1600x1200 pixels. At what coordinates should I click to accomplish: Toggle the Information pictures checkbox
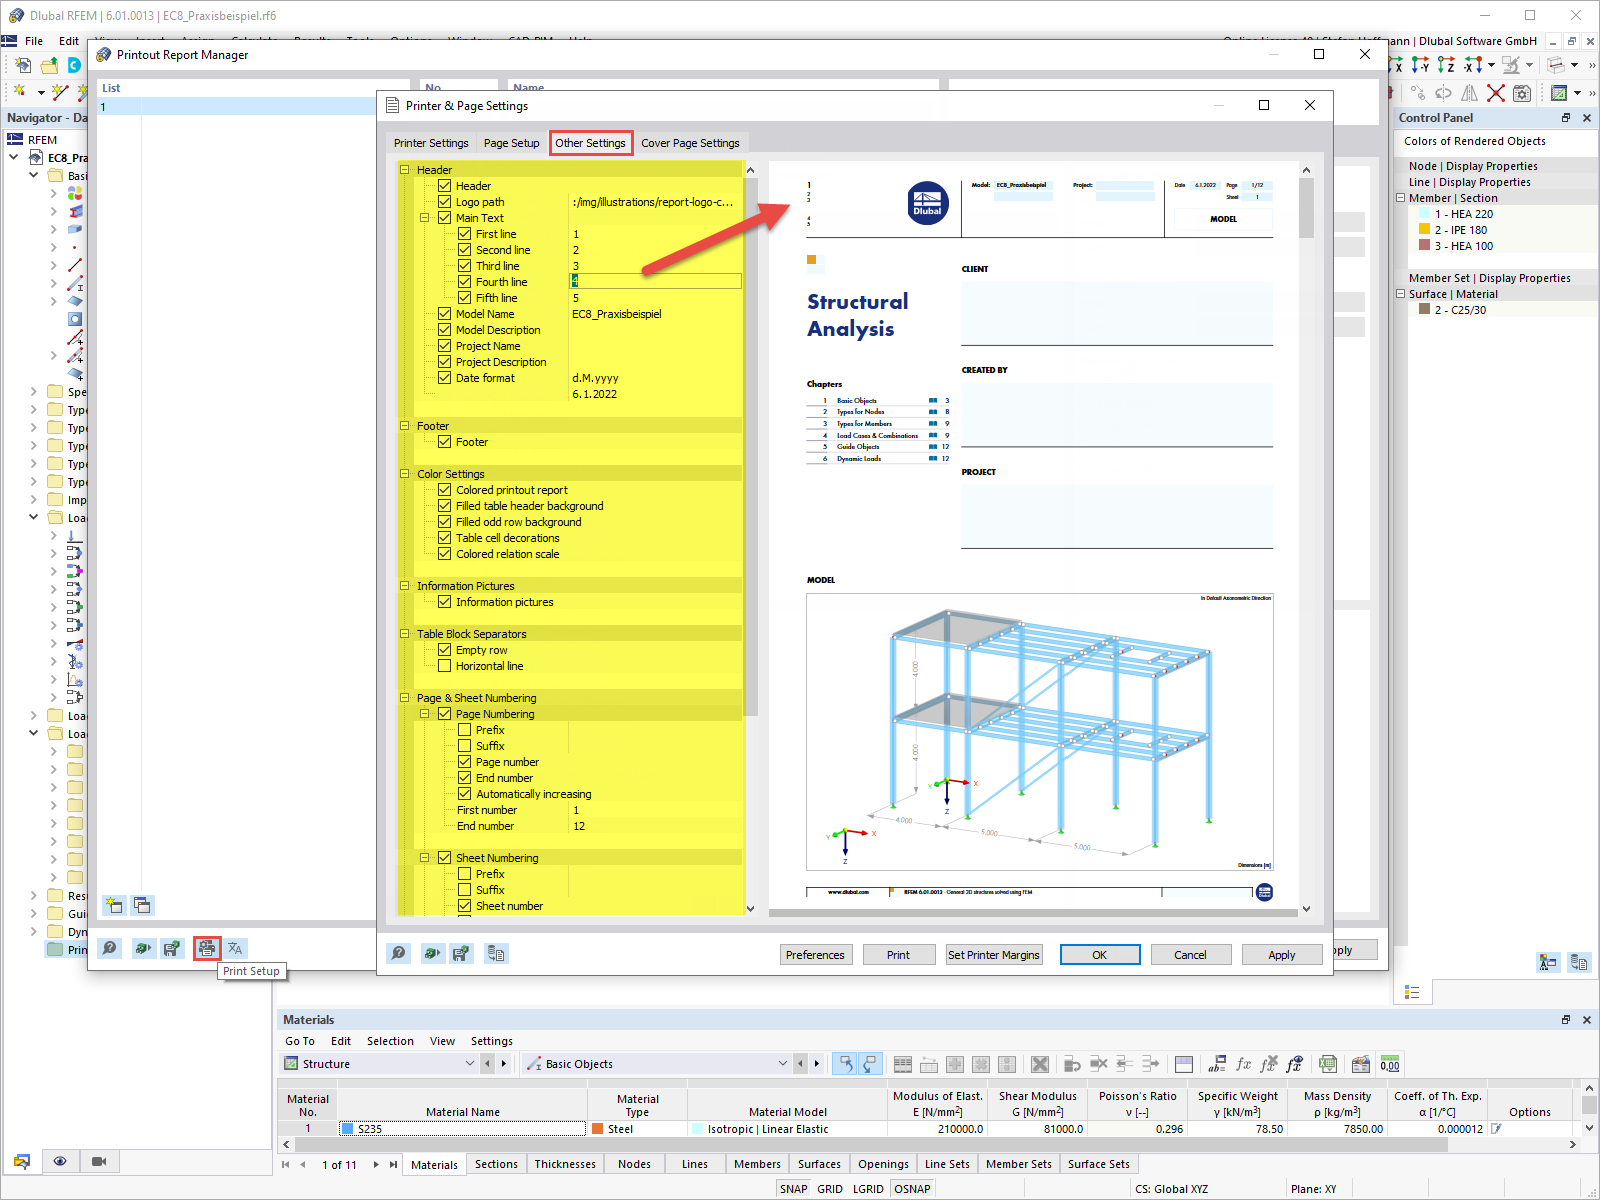pos(445,602)
